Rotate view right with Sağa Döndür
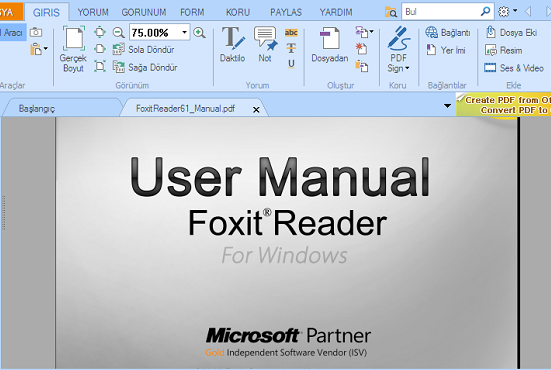 point(145,67)
